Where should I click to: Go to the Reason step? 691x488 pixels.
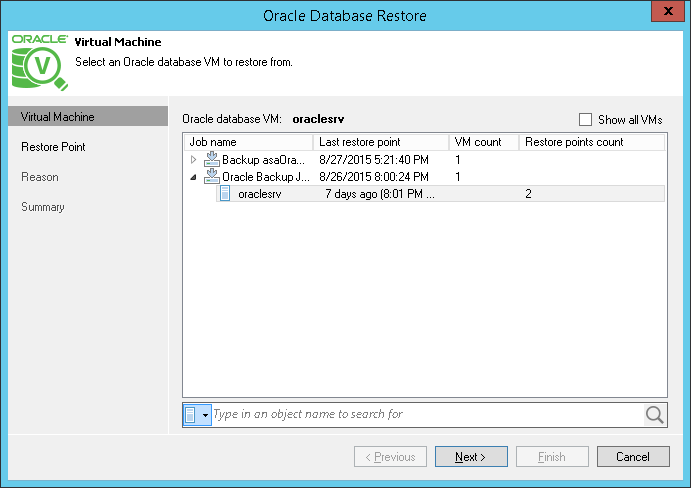pyautogui.click(x=40, y=177)
